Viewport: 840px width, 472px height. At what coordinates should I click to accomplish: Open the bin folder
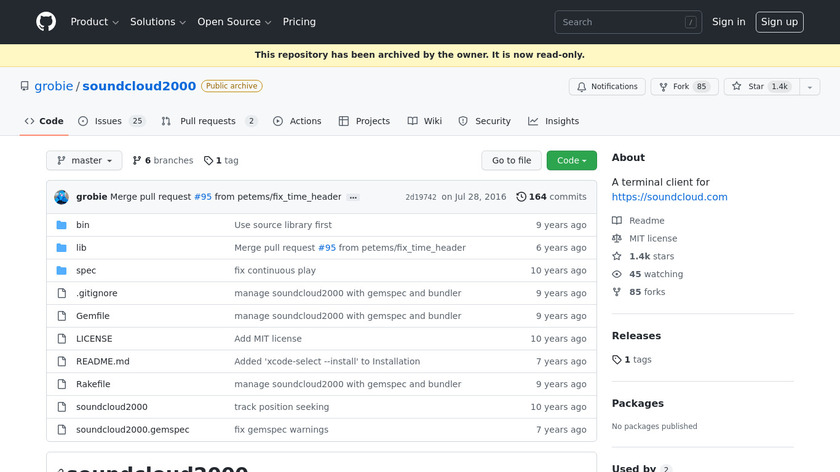tap(83, 225)
